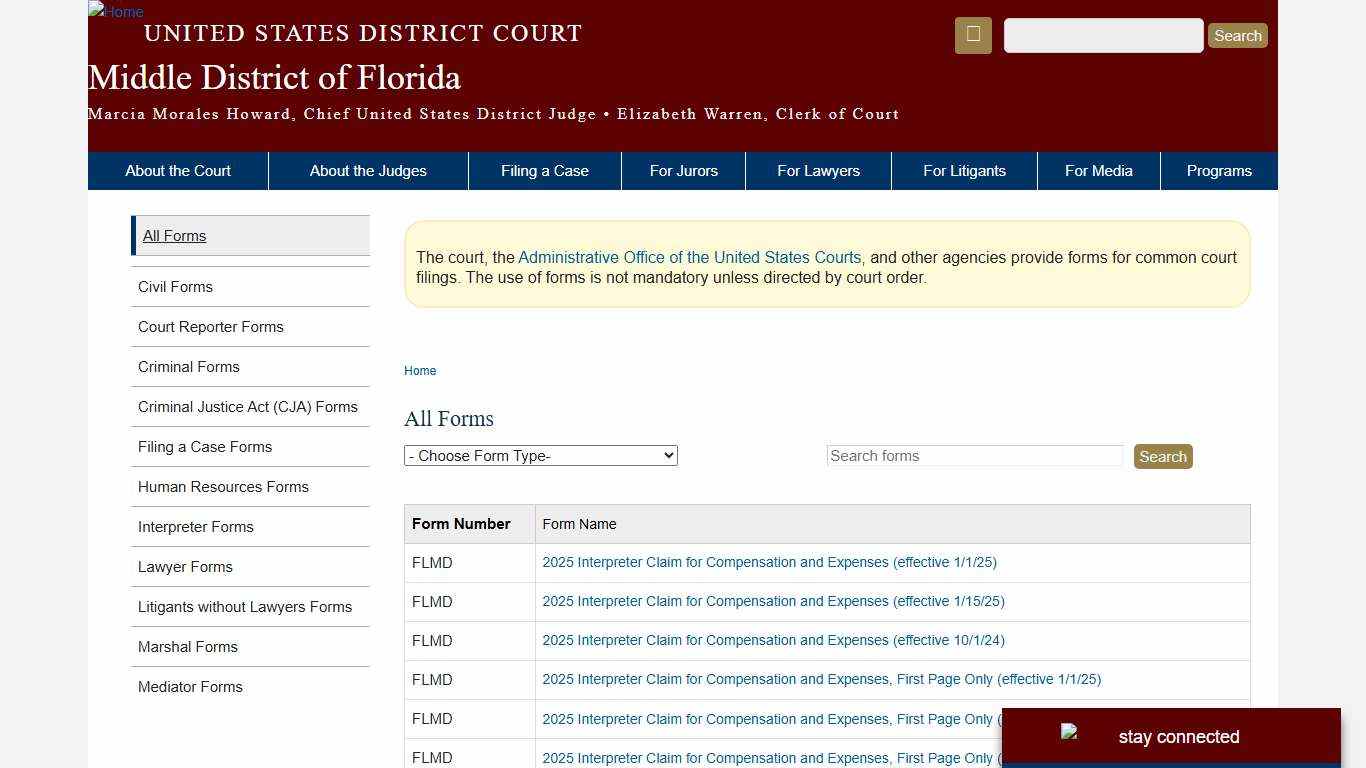Click the Administrative Office of the United States Courts link
The image size is (1366, 768).
688,257
